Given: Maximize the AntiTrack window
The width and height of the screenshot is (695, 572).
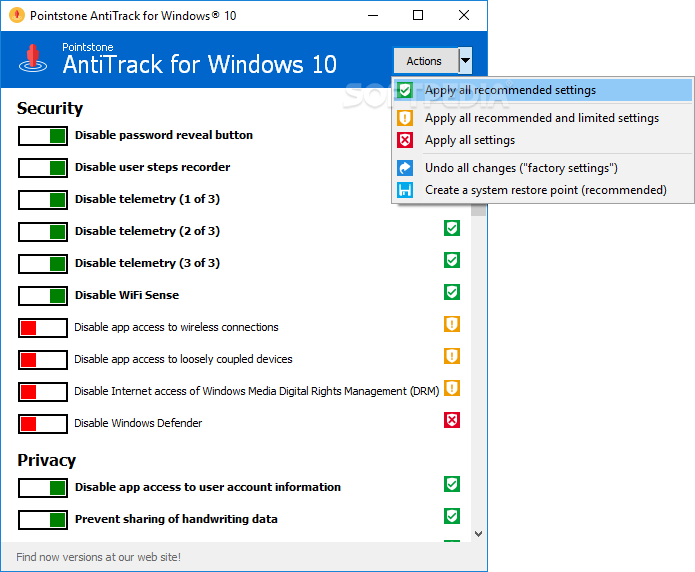Looking at the screenshot, I should click(418, 16).
